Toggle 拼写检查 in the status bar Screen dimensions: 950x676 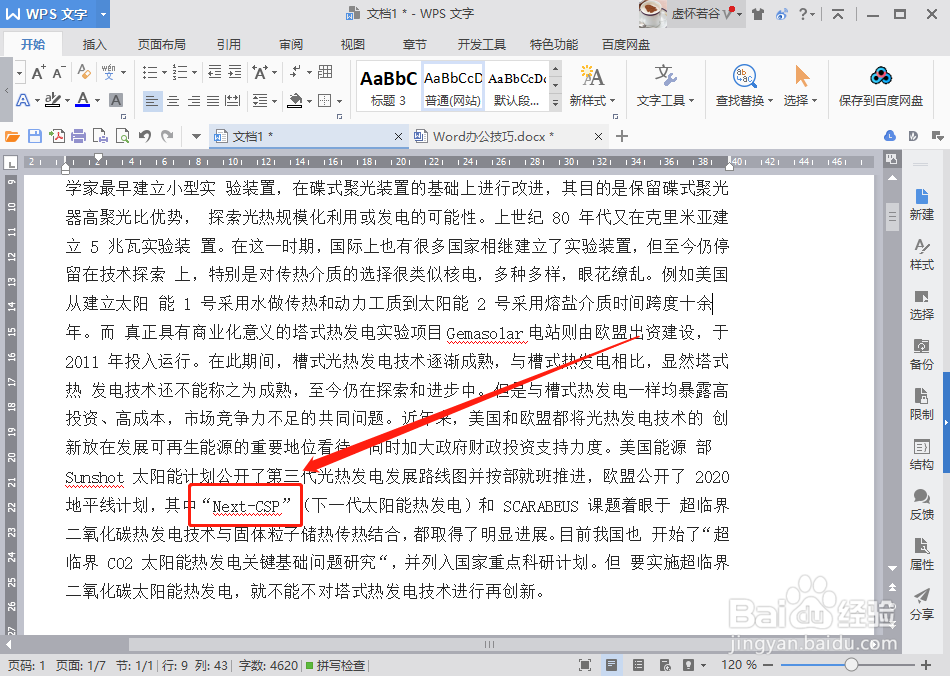[x=335, y=665]
